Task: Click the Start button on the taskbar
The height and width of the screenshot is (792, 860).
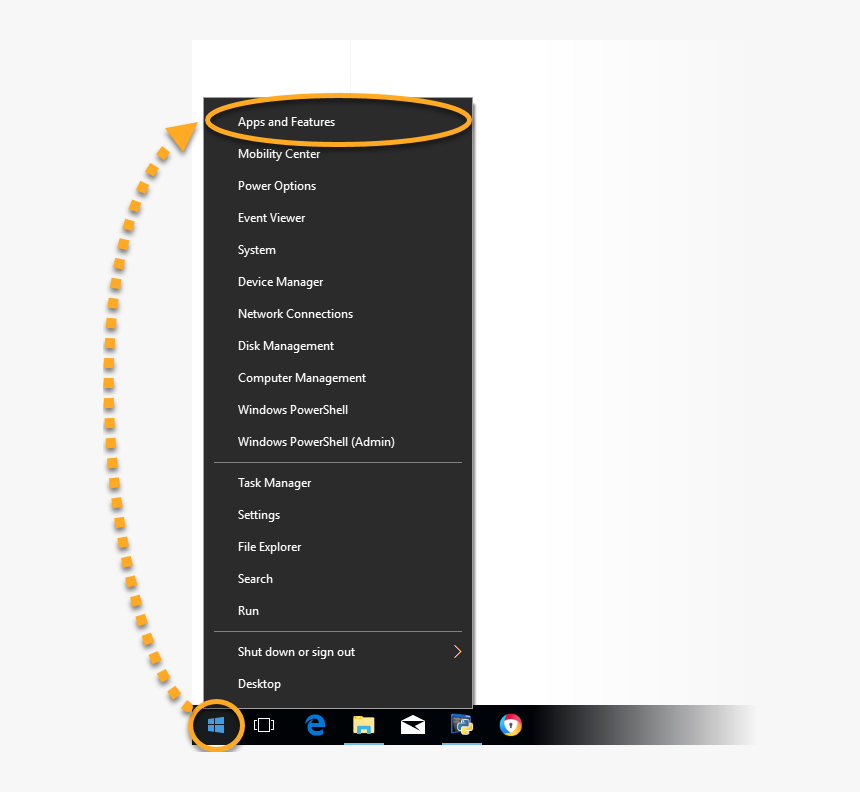Action: click(x=216, y=725)
